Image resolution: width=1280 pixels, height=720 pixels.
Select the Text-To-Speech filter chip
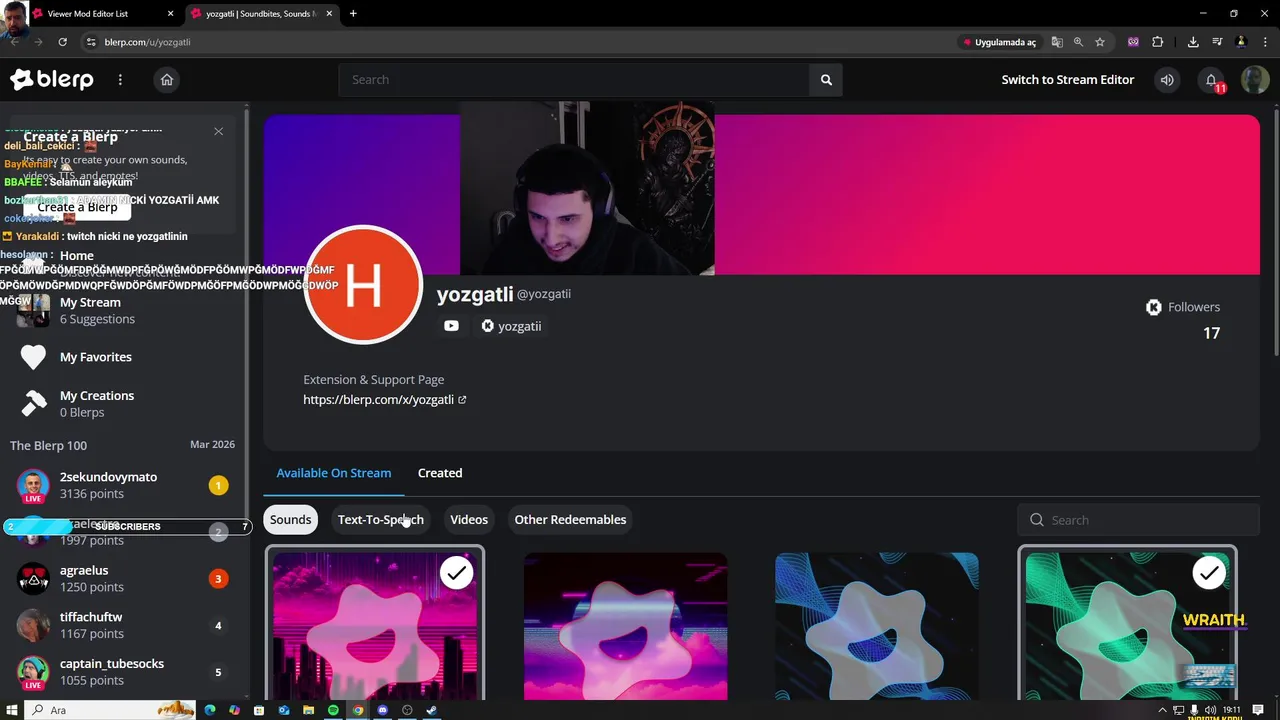coord(380,519)
